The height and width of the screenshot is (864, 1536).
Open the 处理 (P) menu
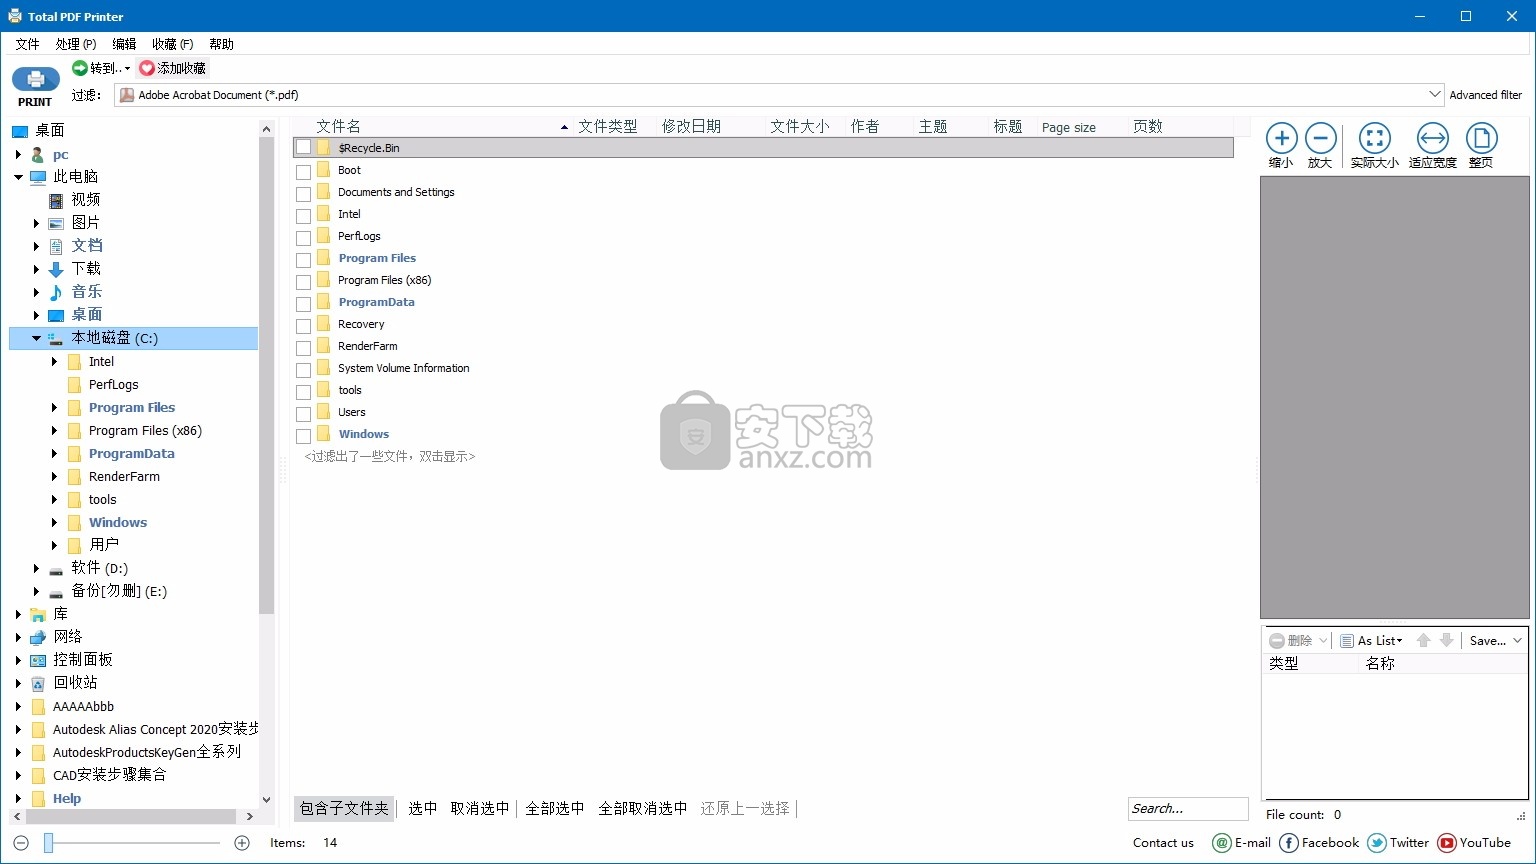[x=76, y=44]
